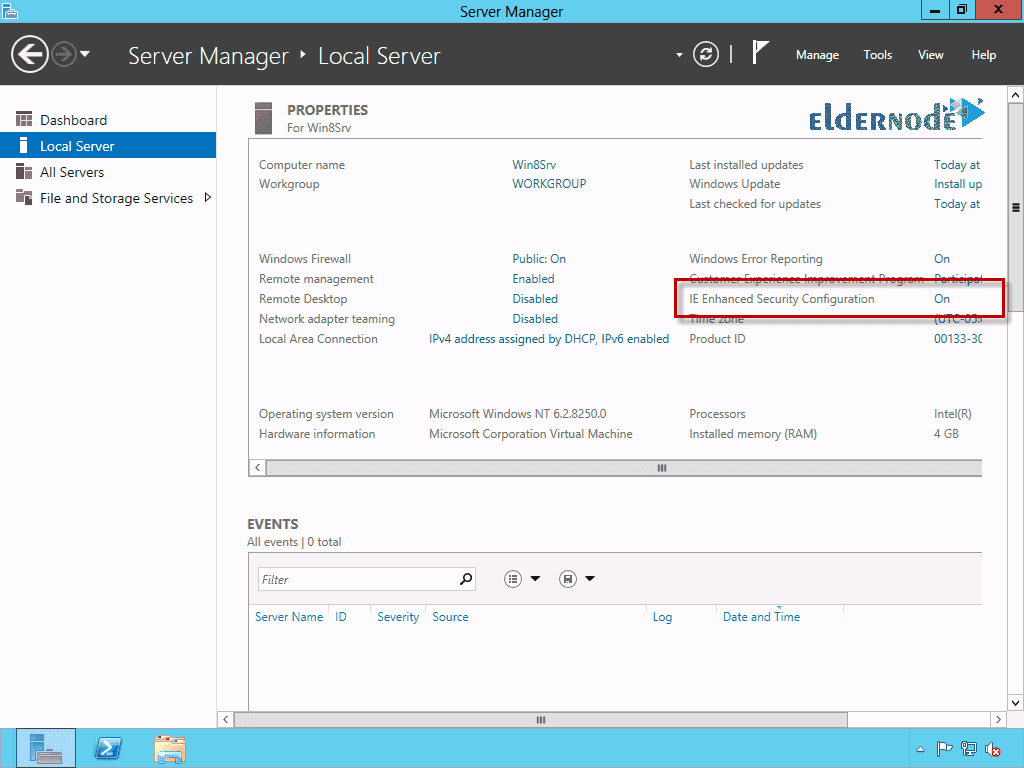
Task: Click the events criteria list icon
Action: point(513,579)
